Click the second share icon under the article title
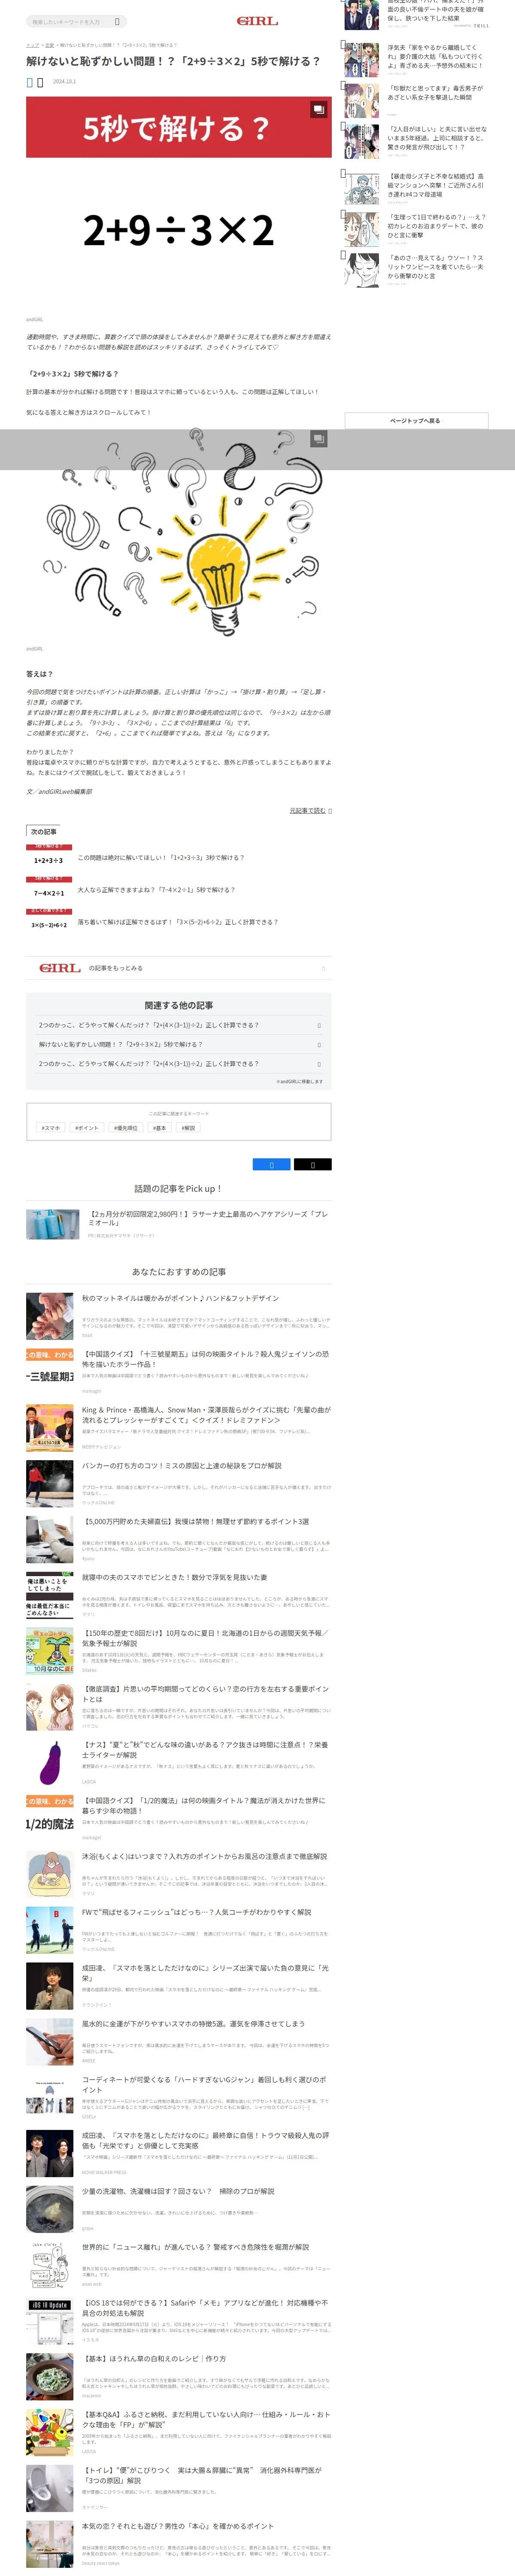Image resolution: width=515 pixels, height=2576 pixels. coord(40,82)
